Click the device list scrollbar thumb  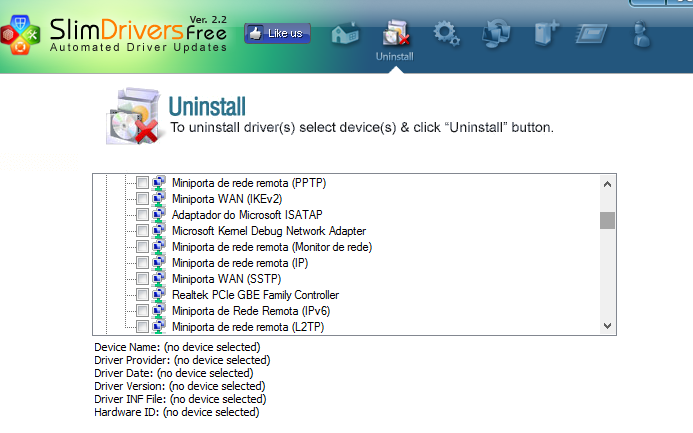click(607, 220)
